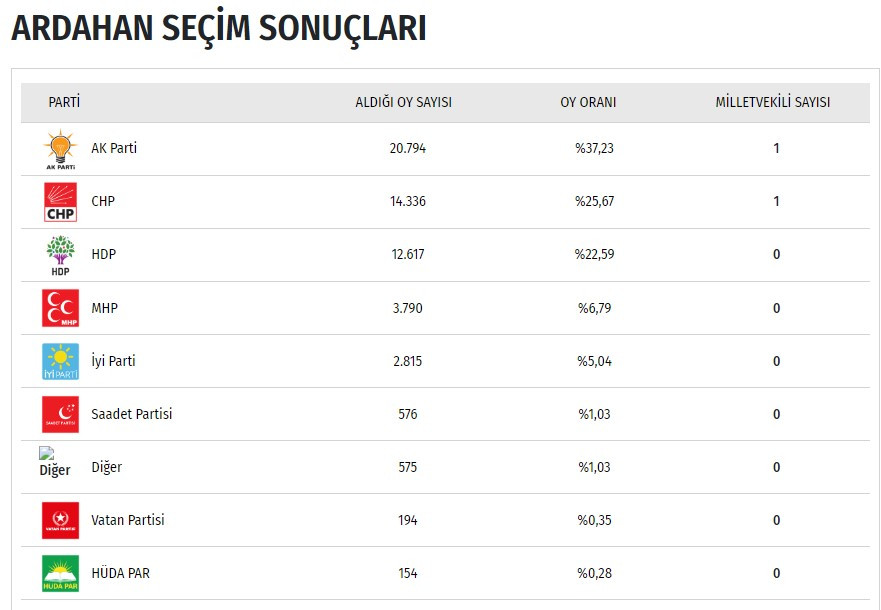Click the AK Parti vote count 20.794
The height and width of the screenshot is (610, 881).
(407, 148)
